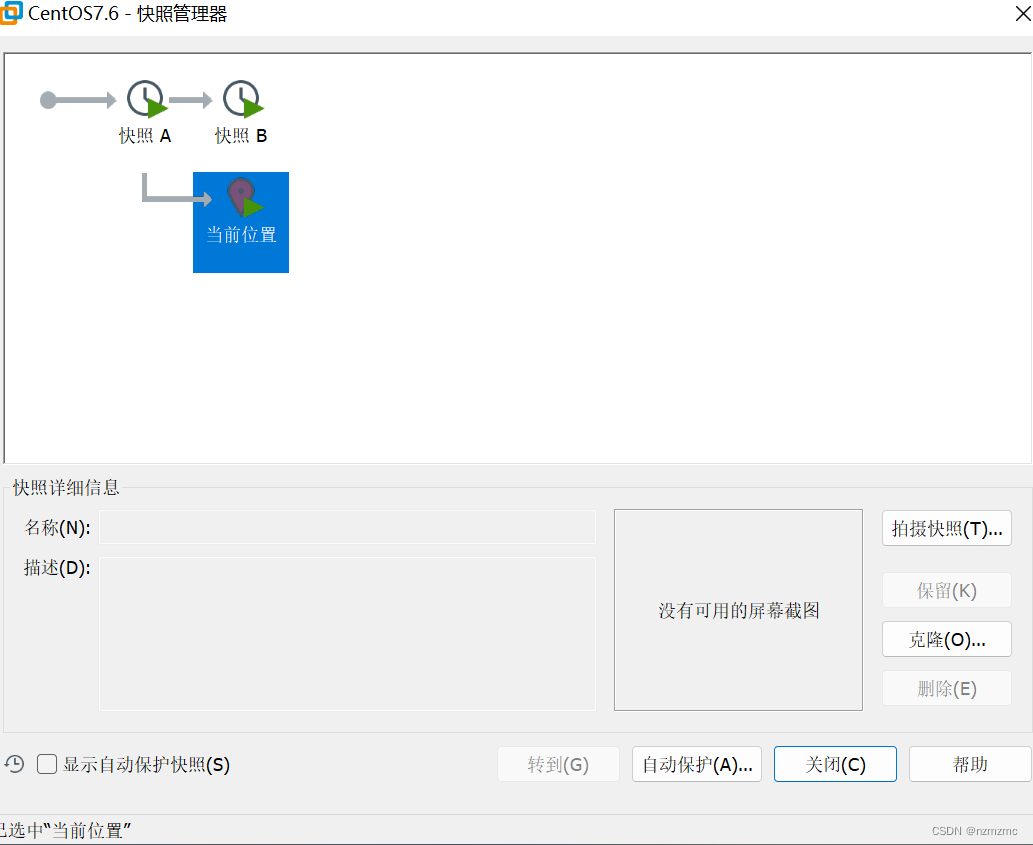Click the 关闭(C) button
The height and width of the screenshot is (845, 1033).
click(835, 764)
